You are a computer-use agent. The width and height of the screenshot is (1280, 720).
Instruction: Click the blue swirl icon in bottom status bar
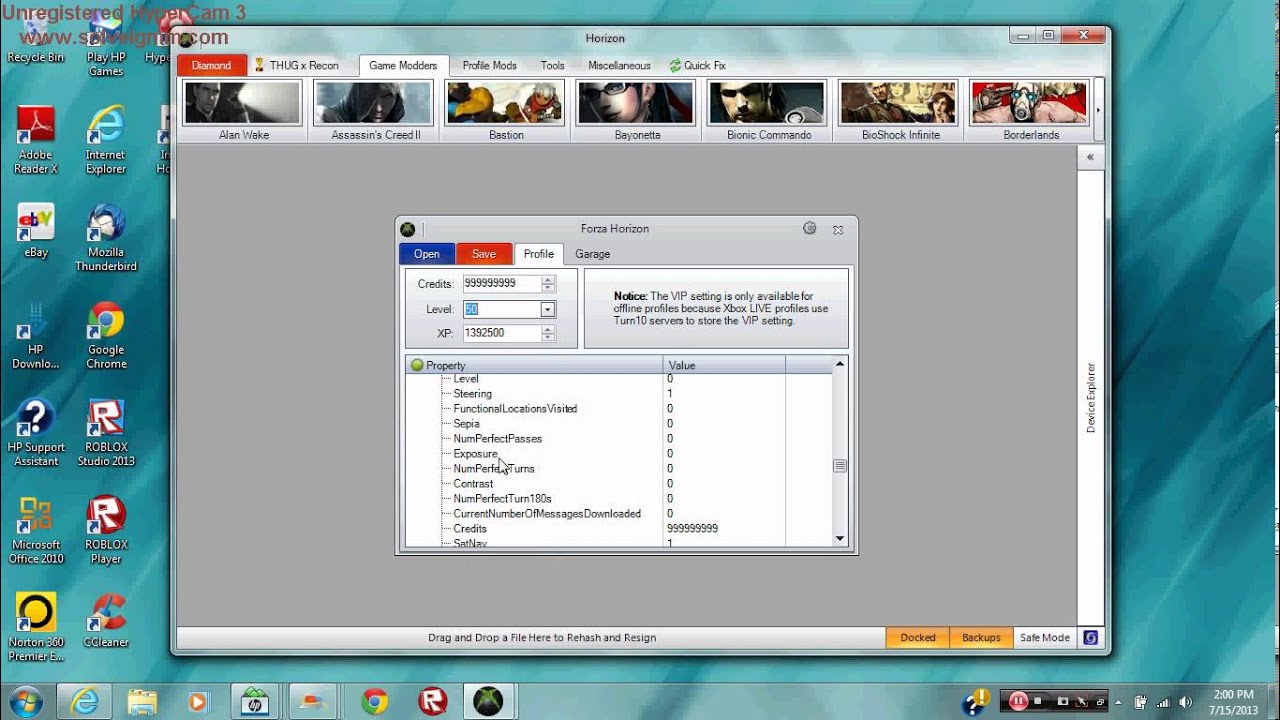coord(1090,637)
